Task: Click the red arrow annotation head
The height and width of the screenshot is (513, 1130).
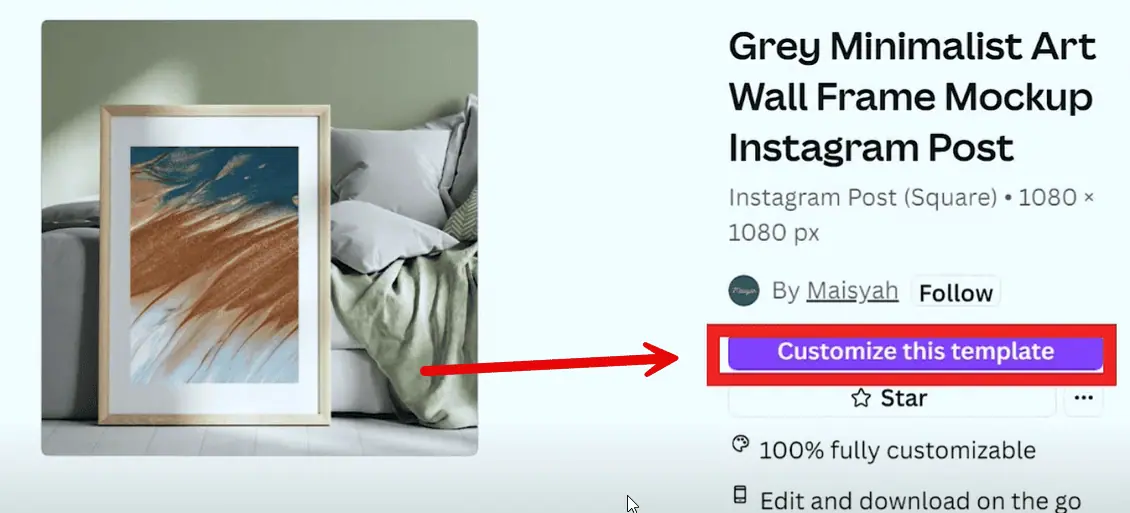Action: 657,359
